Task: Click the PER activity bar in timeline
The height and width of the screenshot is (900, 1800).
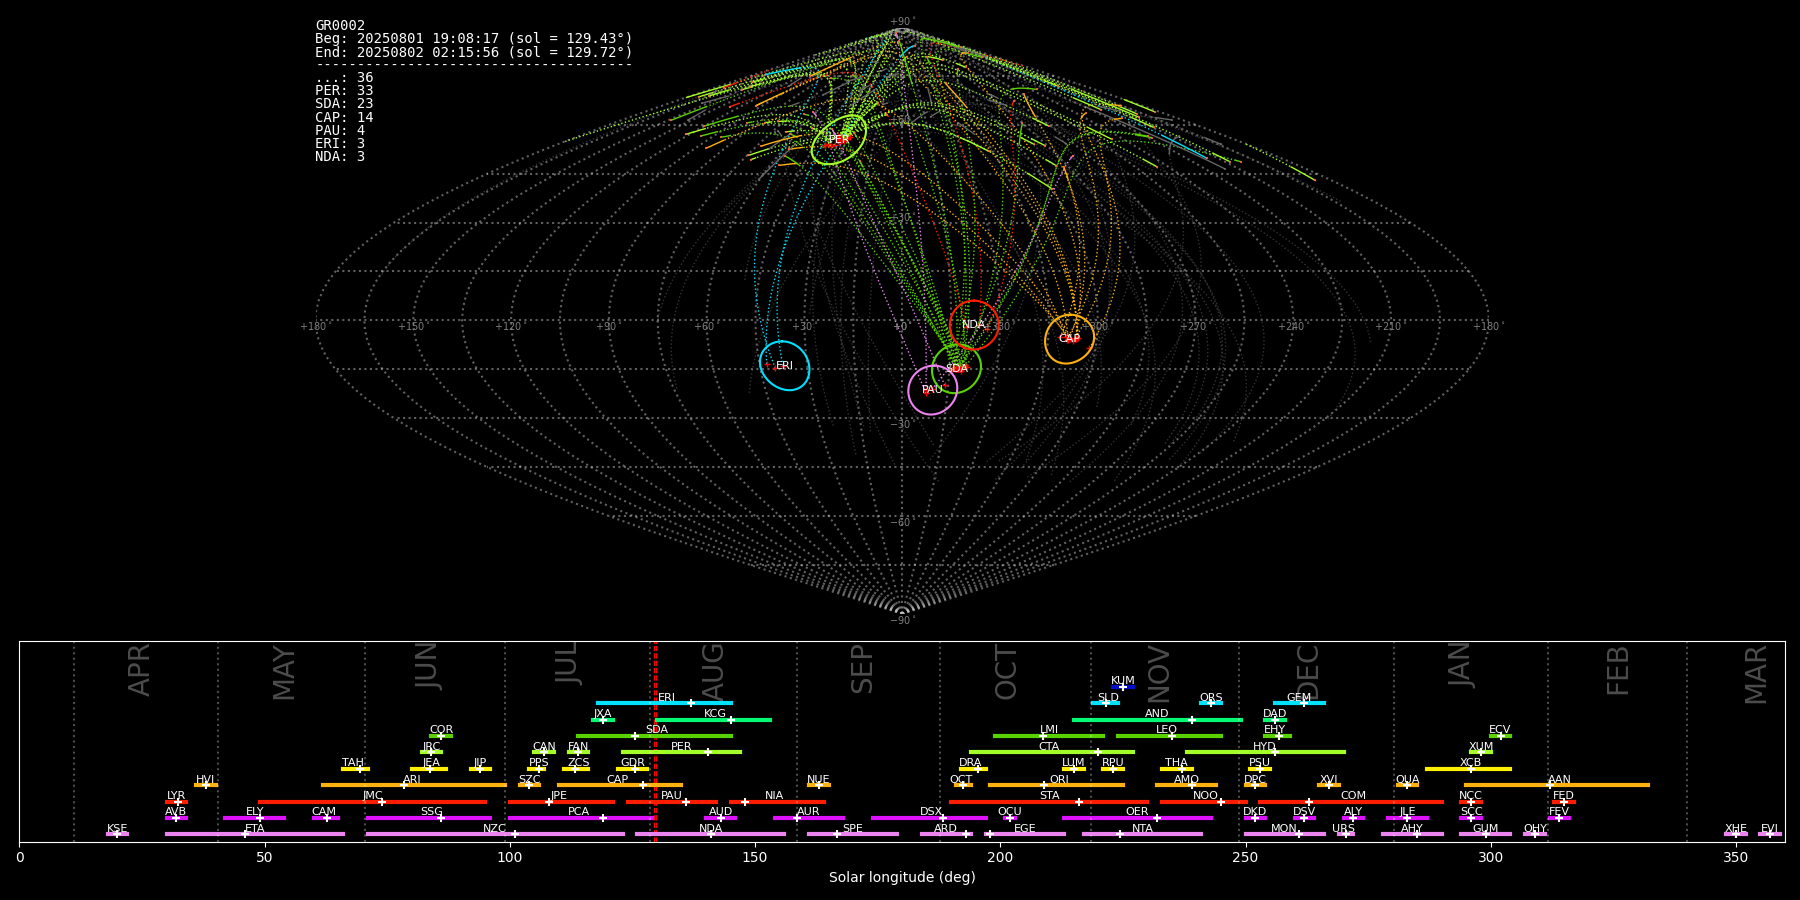Action: click(681, 752)
